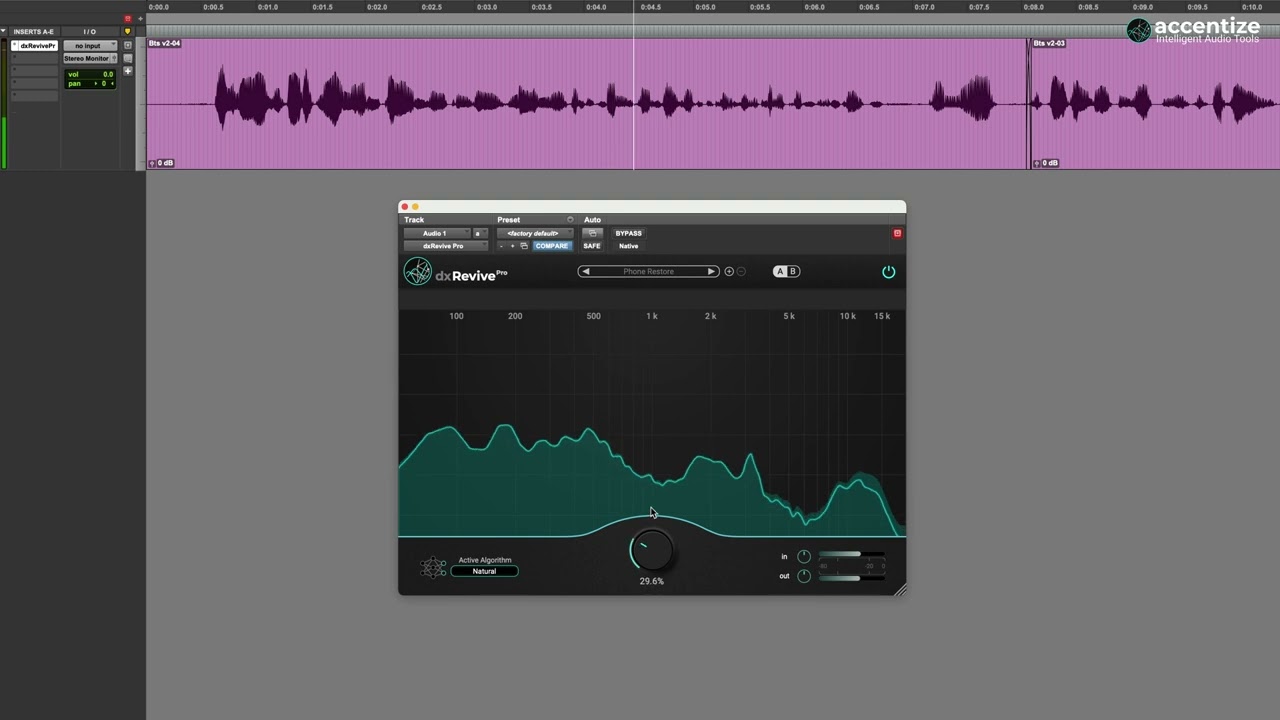
Task: Click the square icon beside no input
Action: pos(127,45)
